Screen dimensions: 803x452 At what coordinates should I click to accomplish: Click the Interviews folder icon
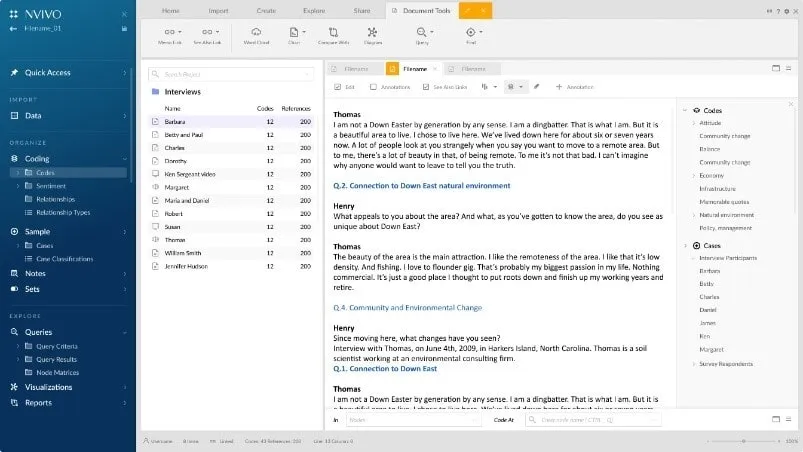[155, 92]
